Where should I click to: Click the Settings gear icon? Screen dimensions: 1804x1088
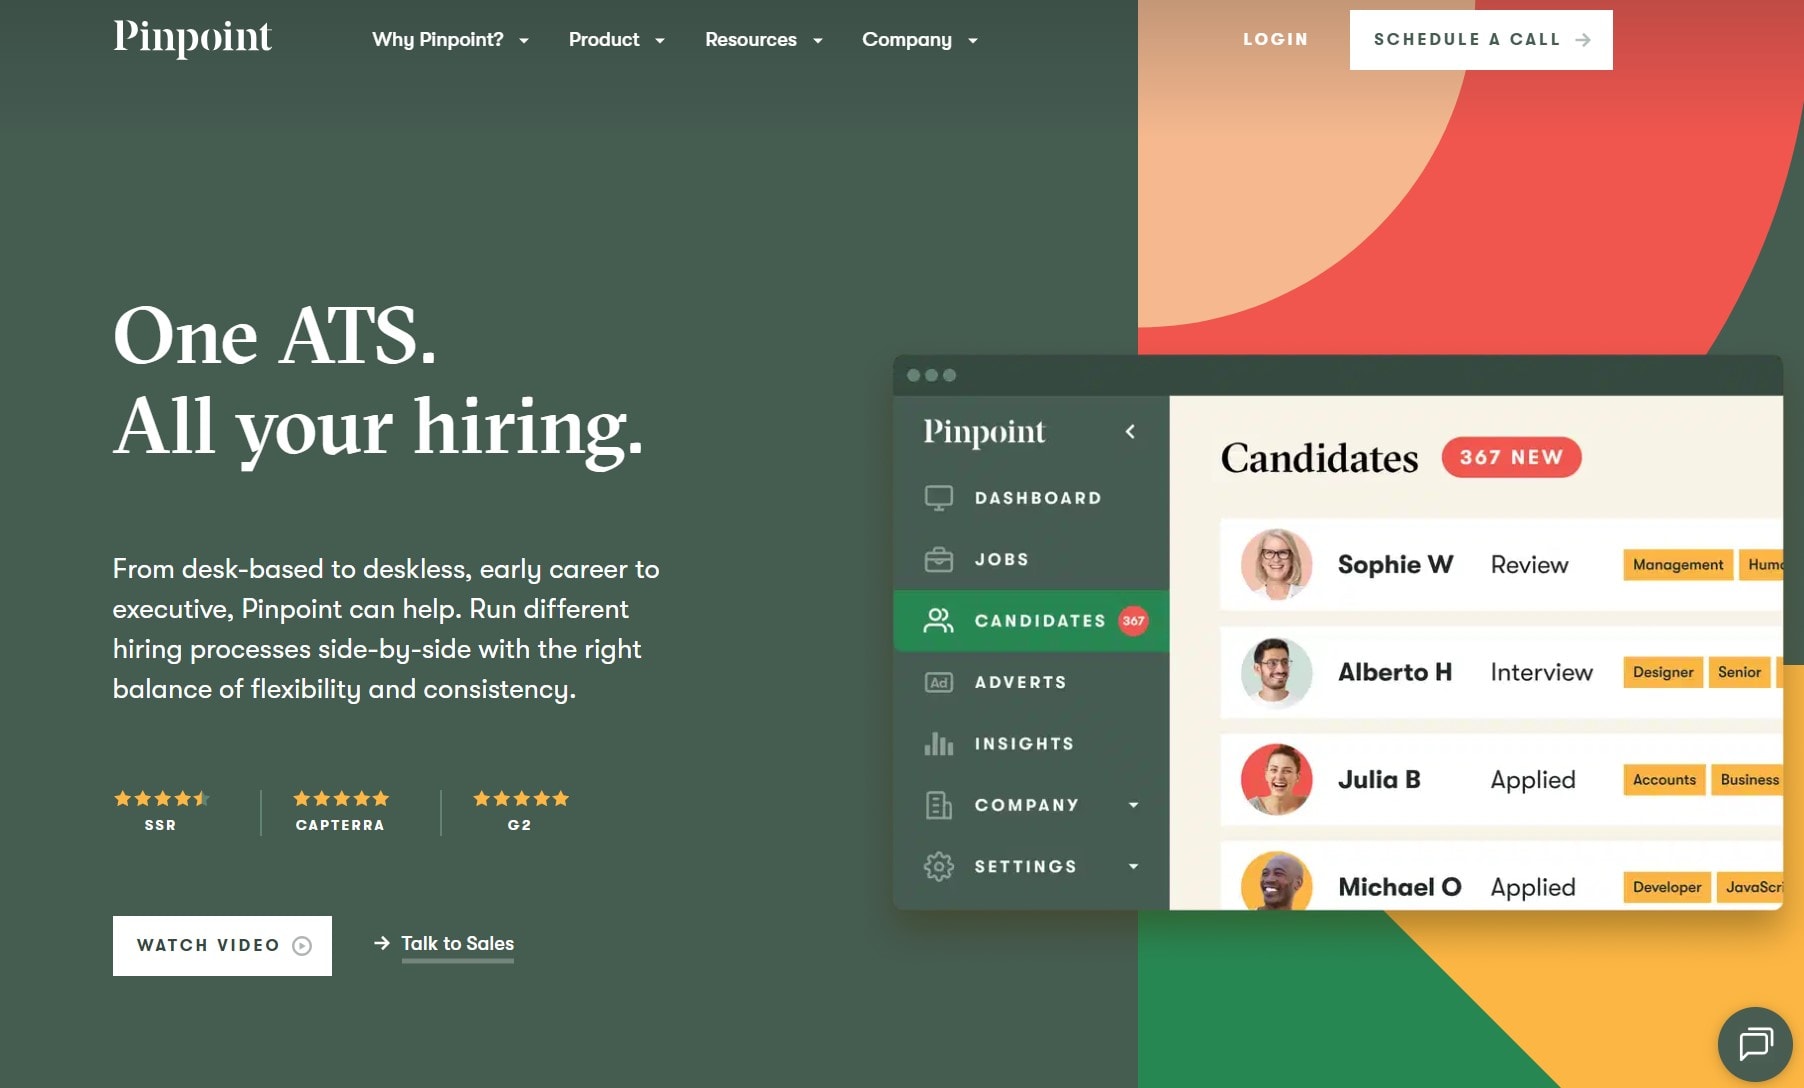tap(938, 866)
